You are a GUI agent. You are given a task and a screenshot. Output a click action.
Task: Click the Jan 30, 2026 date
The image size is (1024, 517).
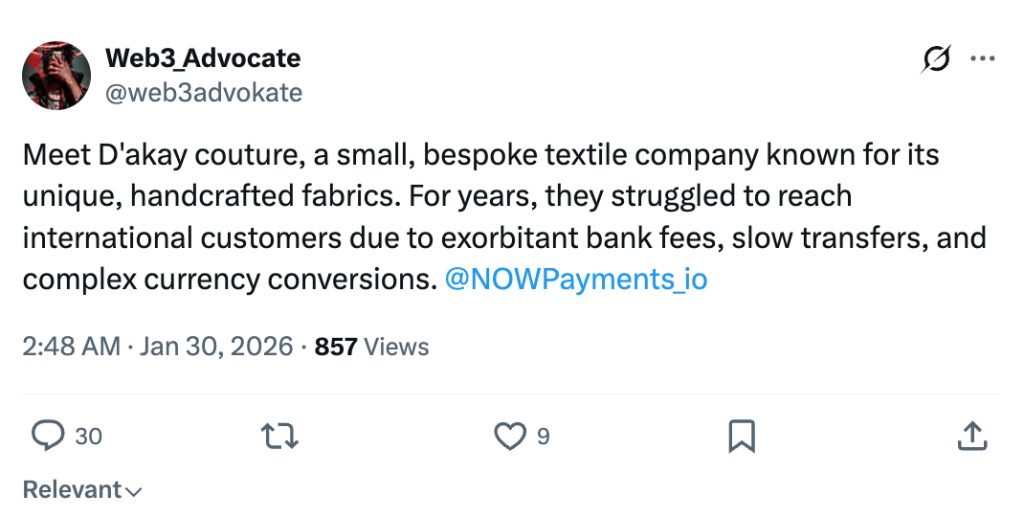click(x=217, y=347)
